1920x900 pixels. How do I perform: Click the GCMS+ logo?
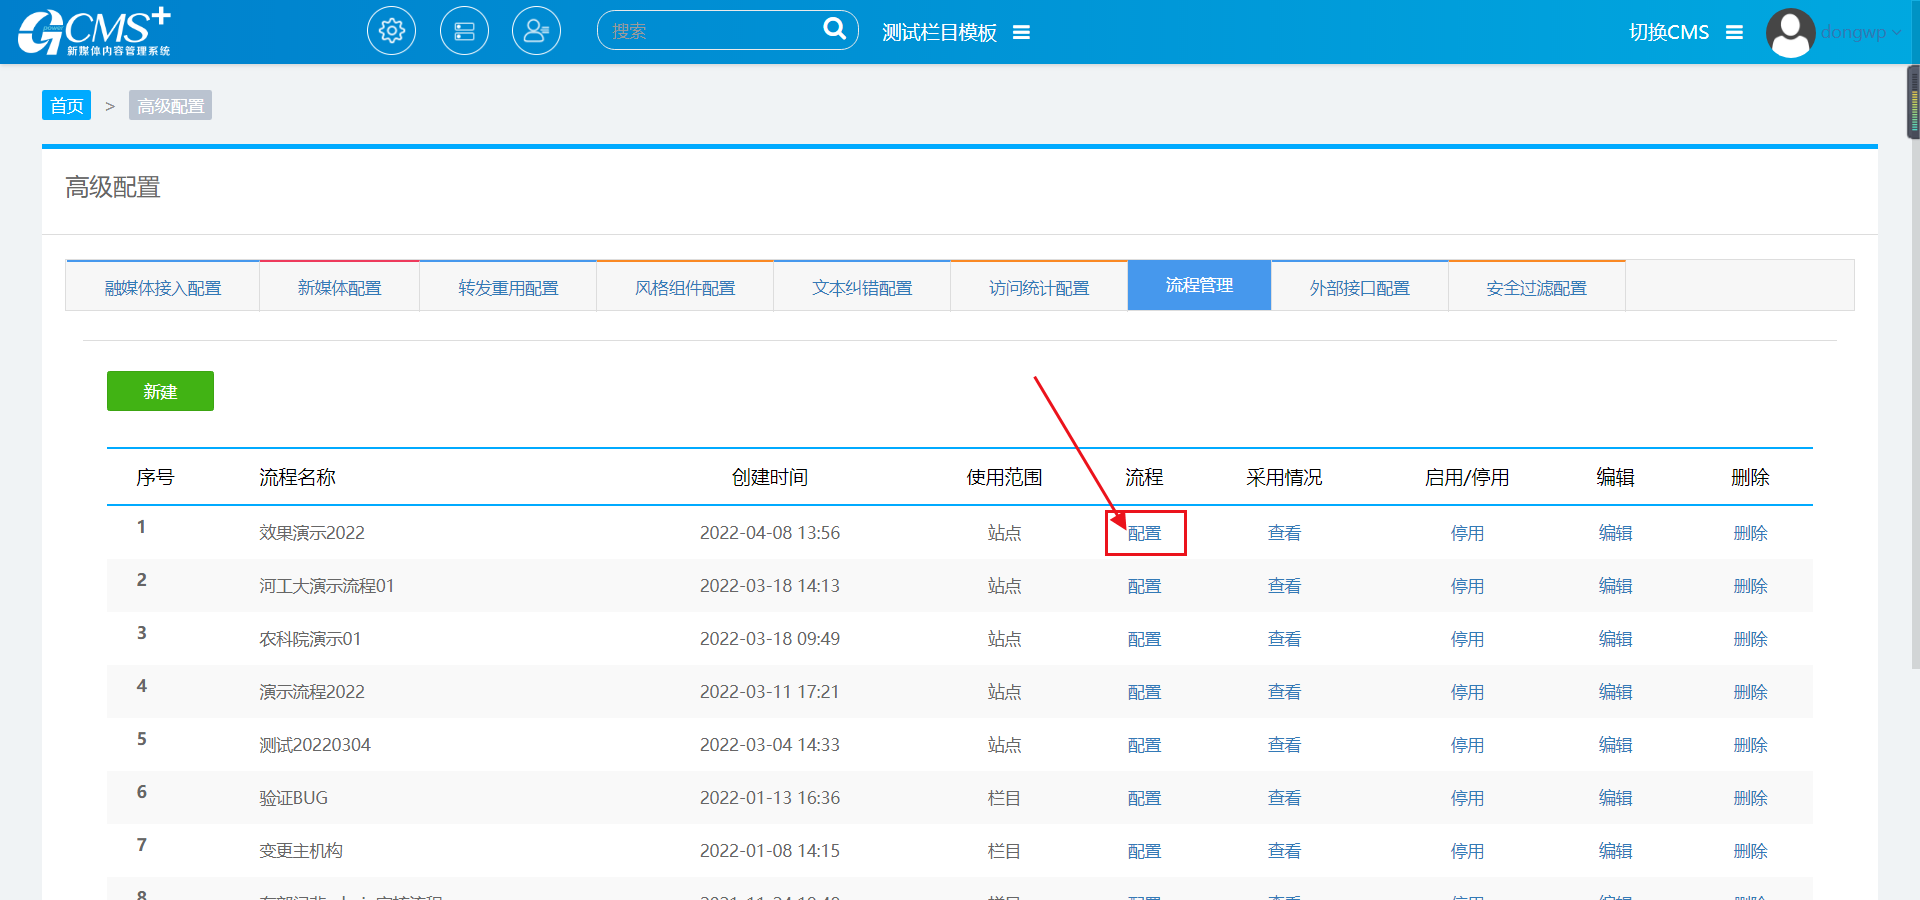pyautogui.click(x=94, y=32)
